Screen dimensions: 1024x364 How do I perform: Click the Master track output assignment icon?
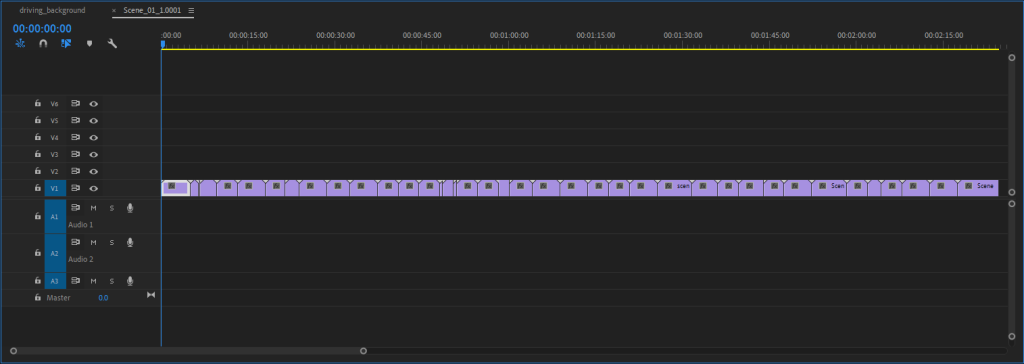(151, 295)
